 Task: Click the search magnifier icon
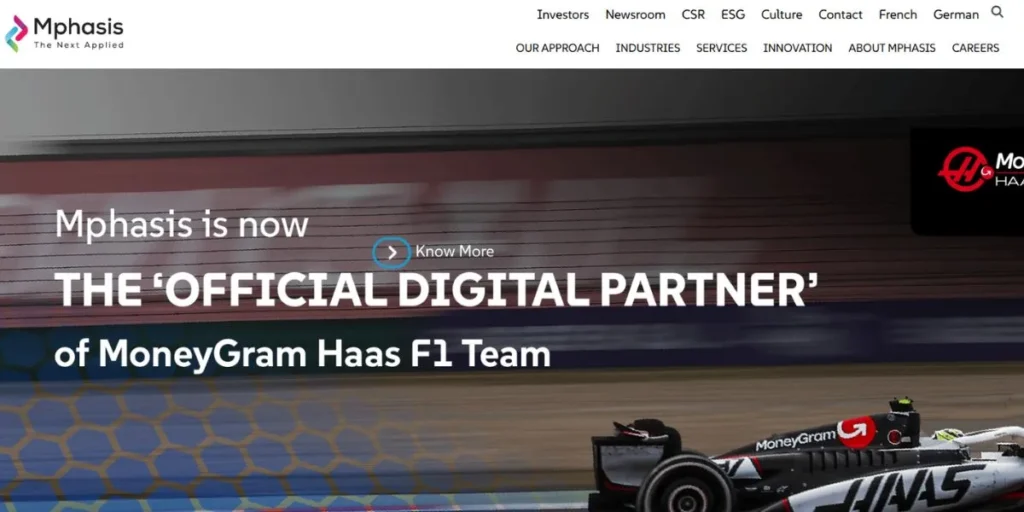[x=997, y=12]
